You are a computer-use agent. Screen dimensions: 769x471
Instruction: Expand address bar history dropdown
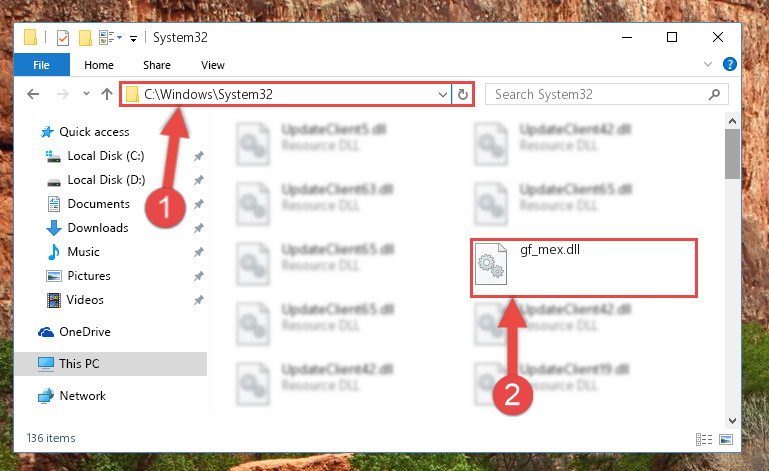pos(443,94)
